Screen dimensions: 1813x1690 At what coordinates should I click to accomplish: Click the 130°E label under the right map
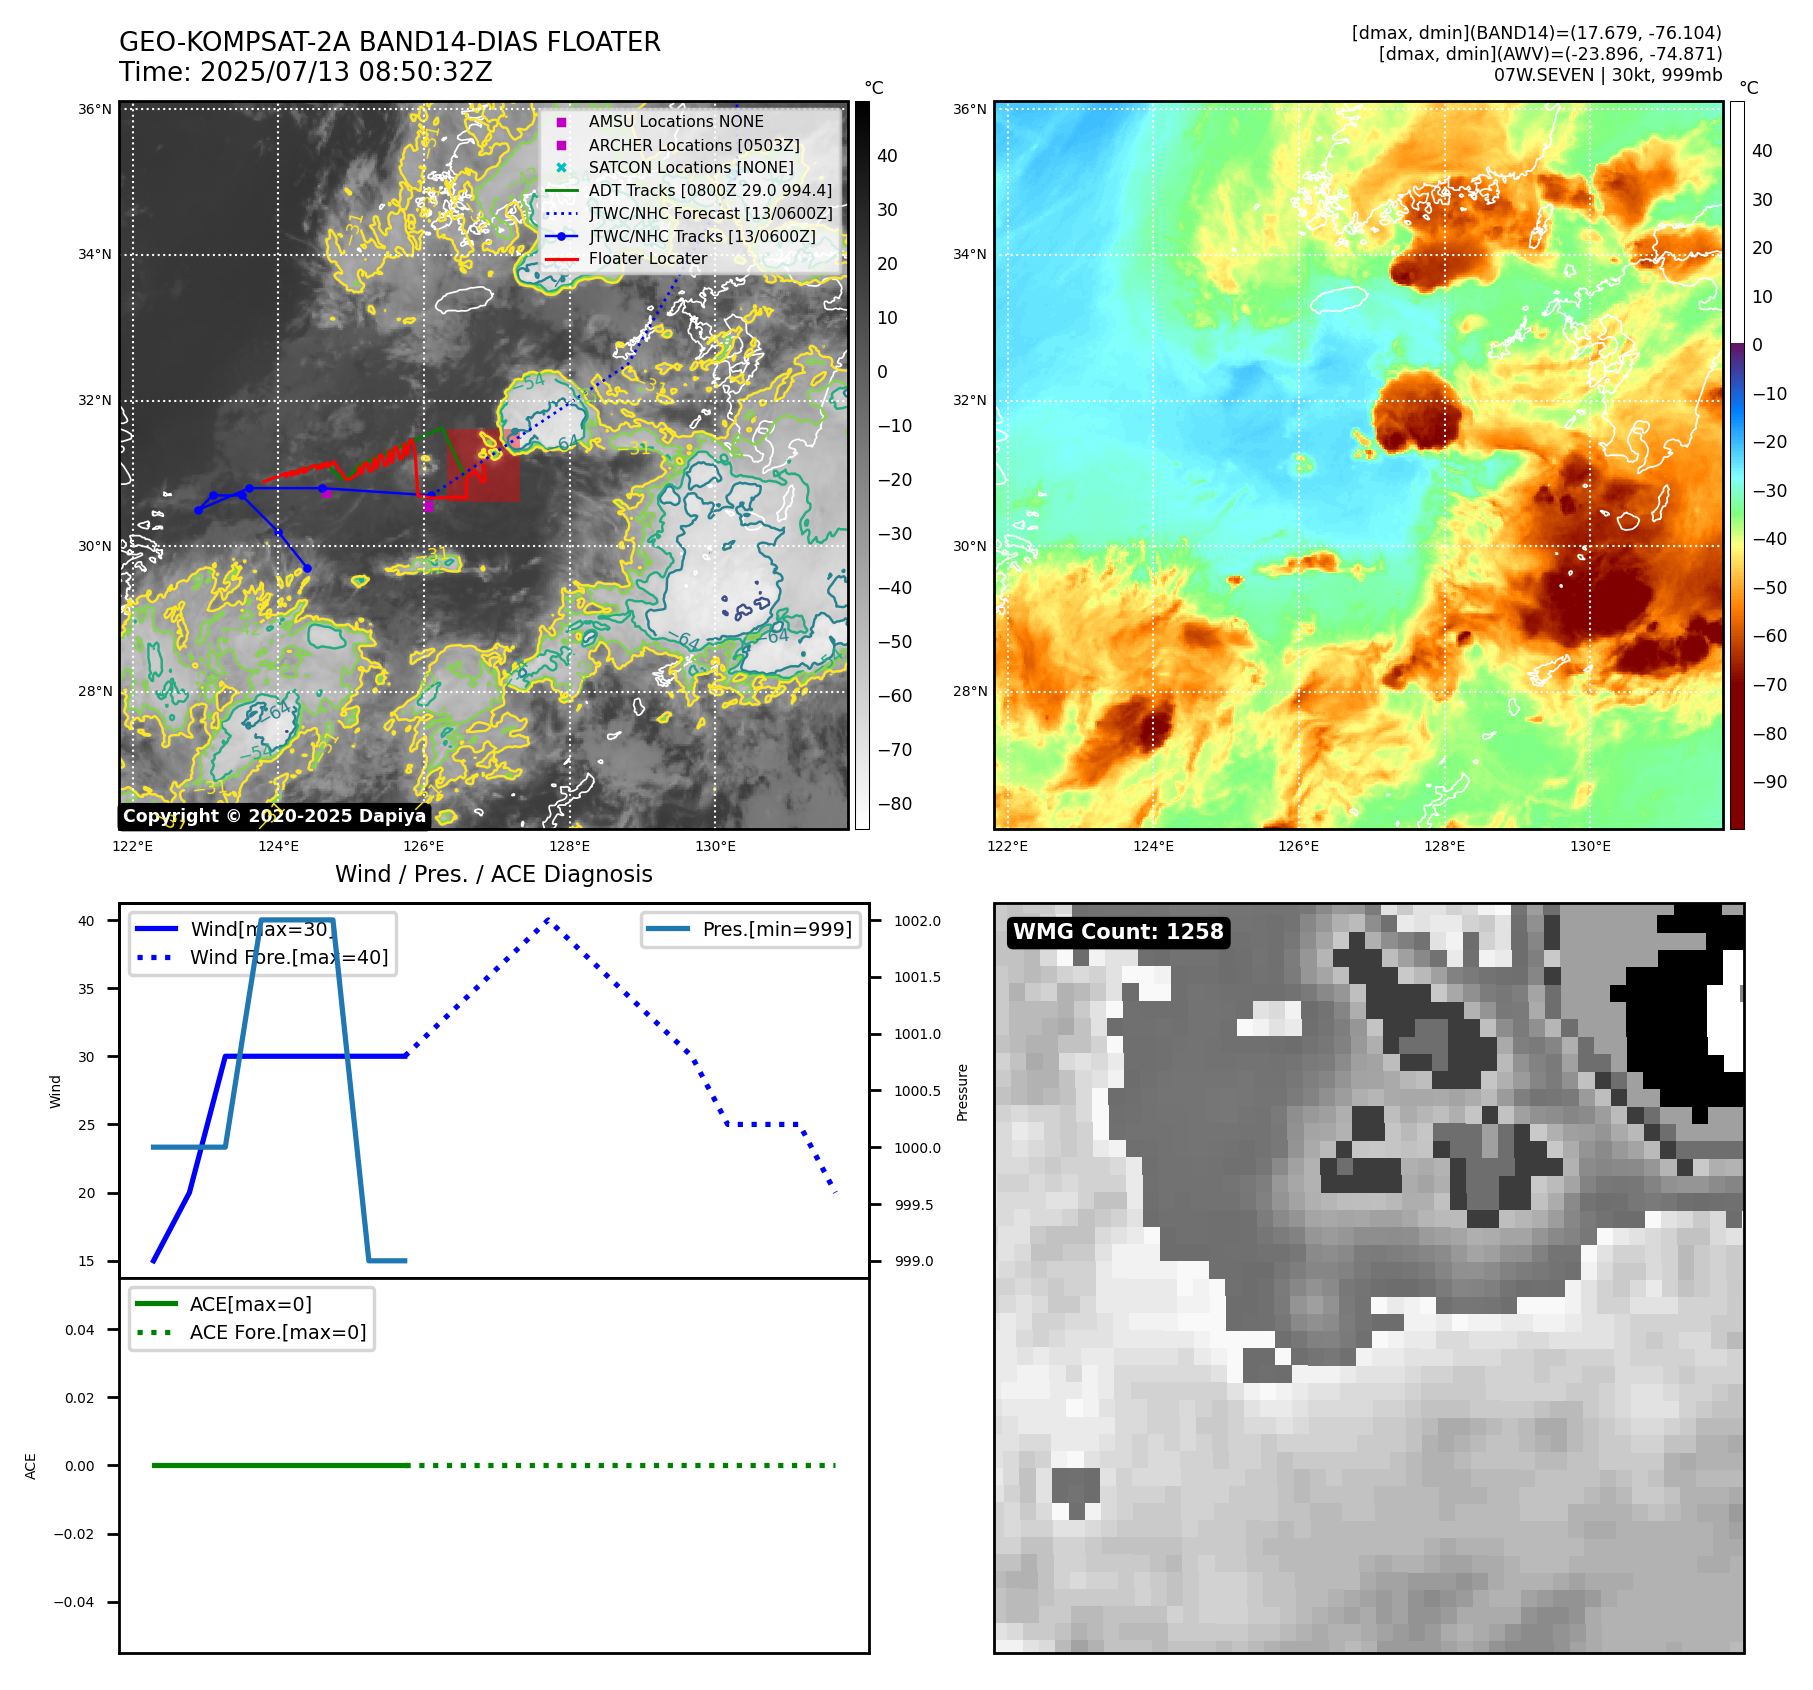(1590, 846)
